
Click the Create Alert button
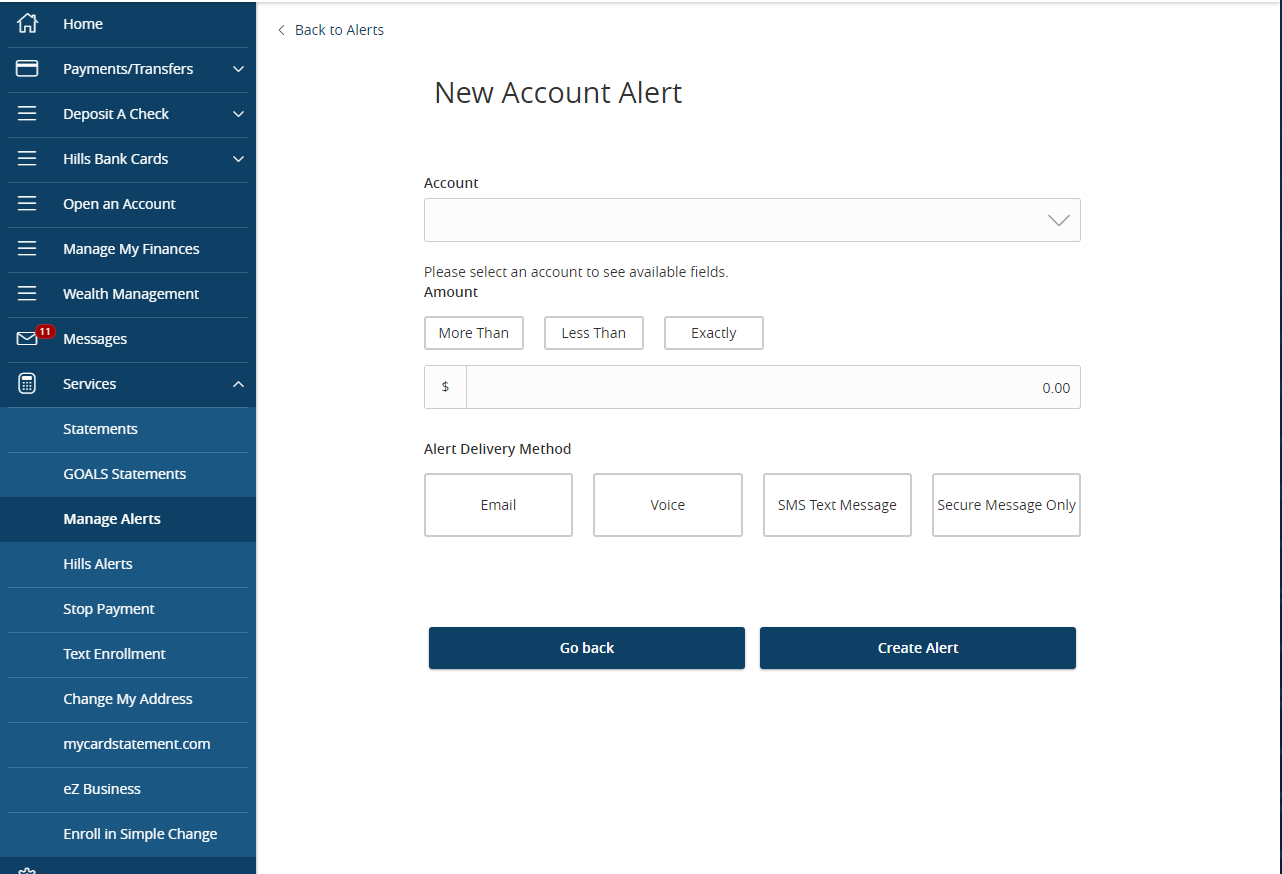(x=918, y=648)
